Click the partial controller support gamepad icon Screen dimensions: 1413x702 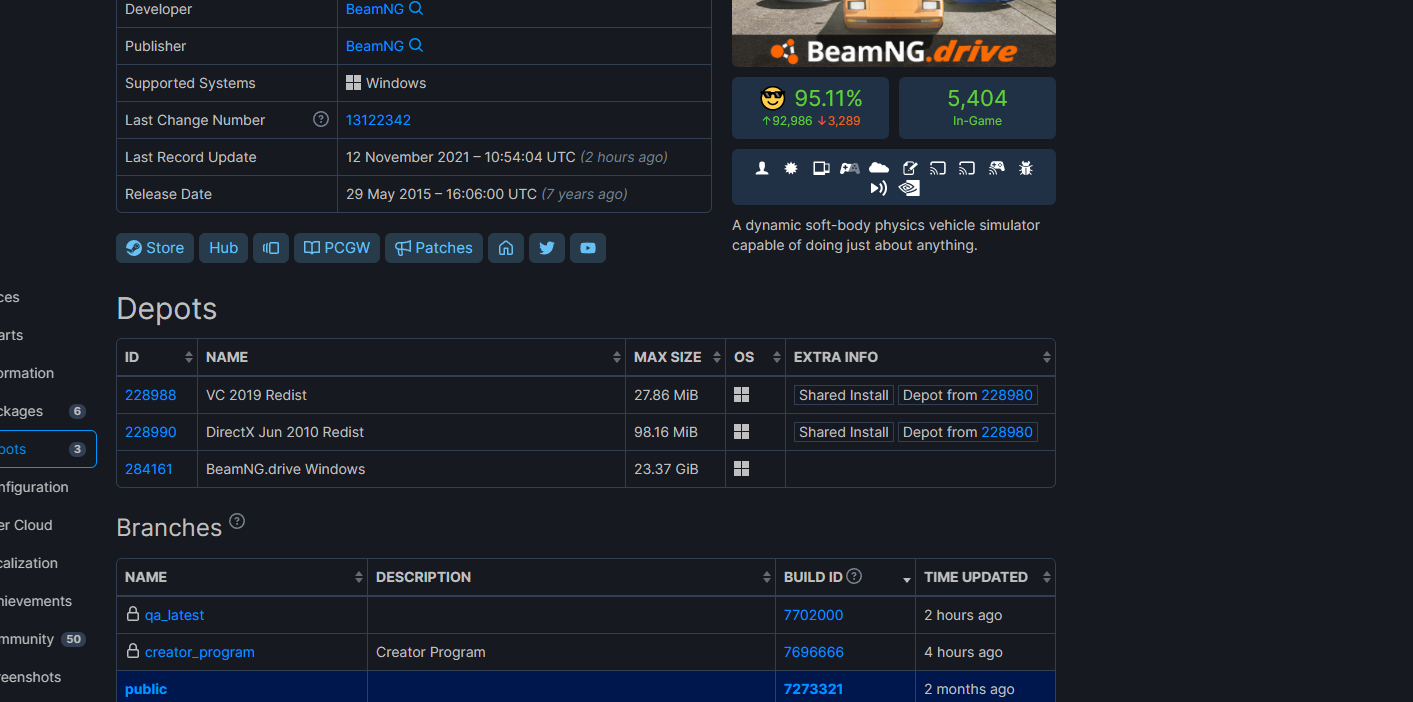coord(850,168)
